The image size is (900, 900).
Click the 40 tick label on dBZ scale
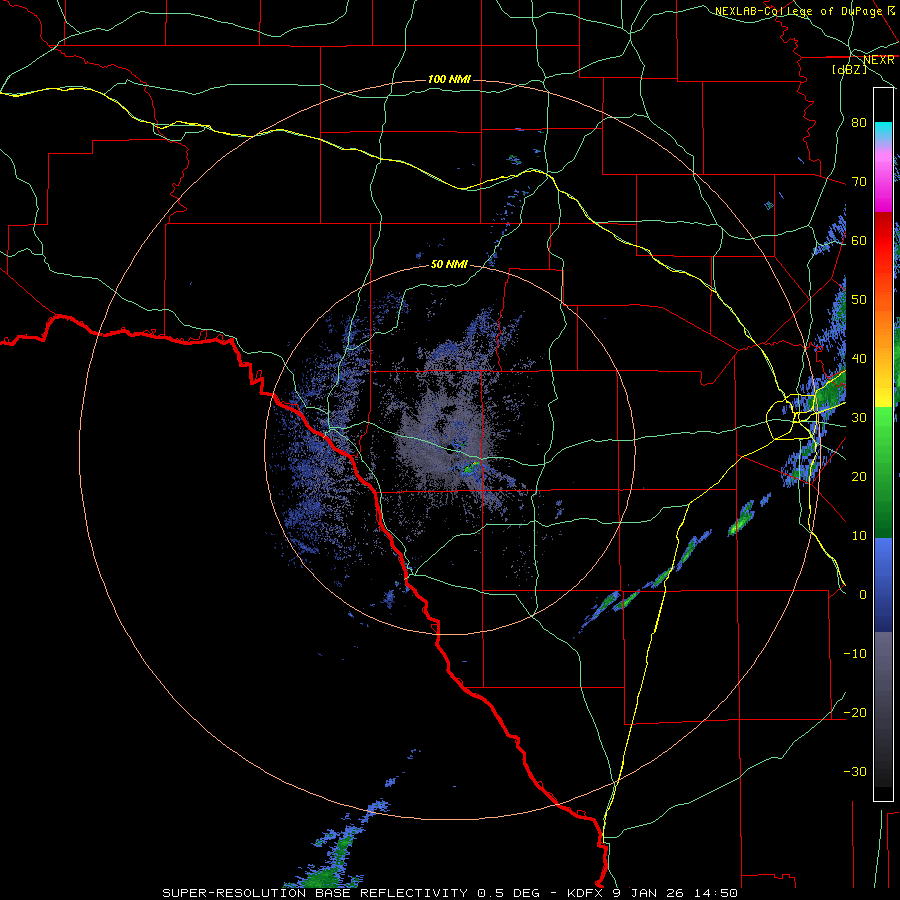tap(859, 358)
